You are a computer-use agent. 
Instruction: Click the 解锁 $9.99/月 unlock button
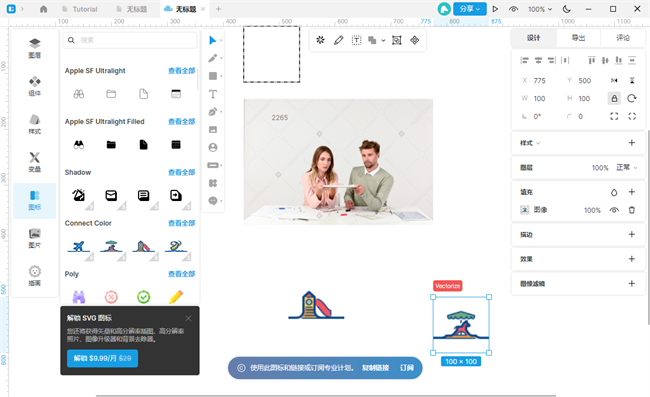102,358
